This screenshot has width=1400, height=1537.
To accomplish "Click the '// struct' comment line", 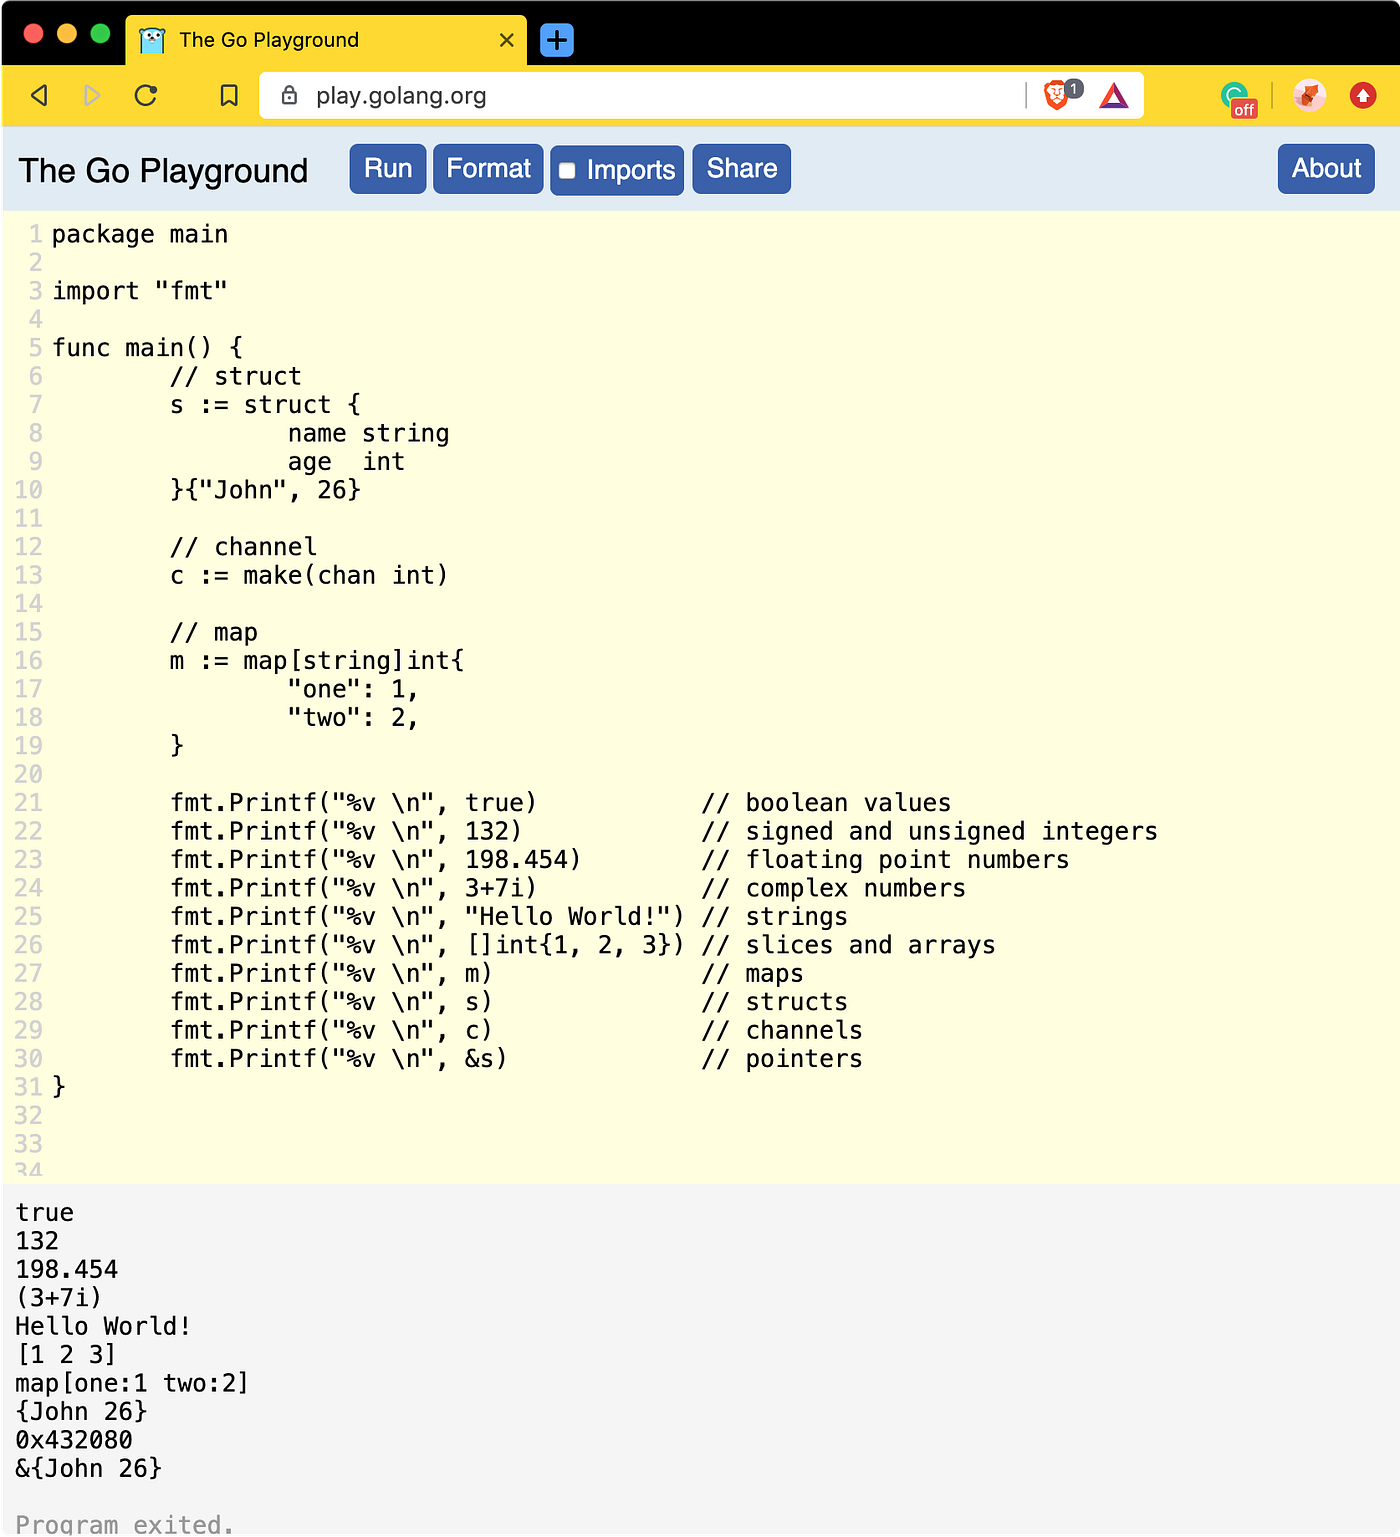I will tap(235, 376).
